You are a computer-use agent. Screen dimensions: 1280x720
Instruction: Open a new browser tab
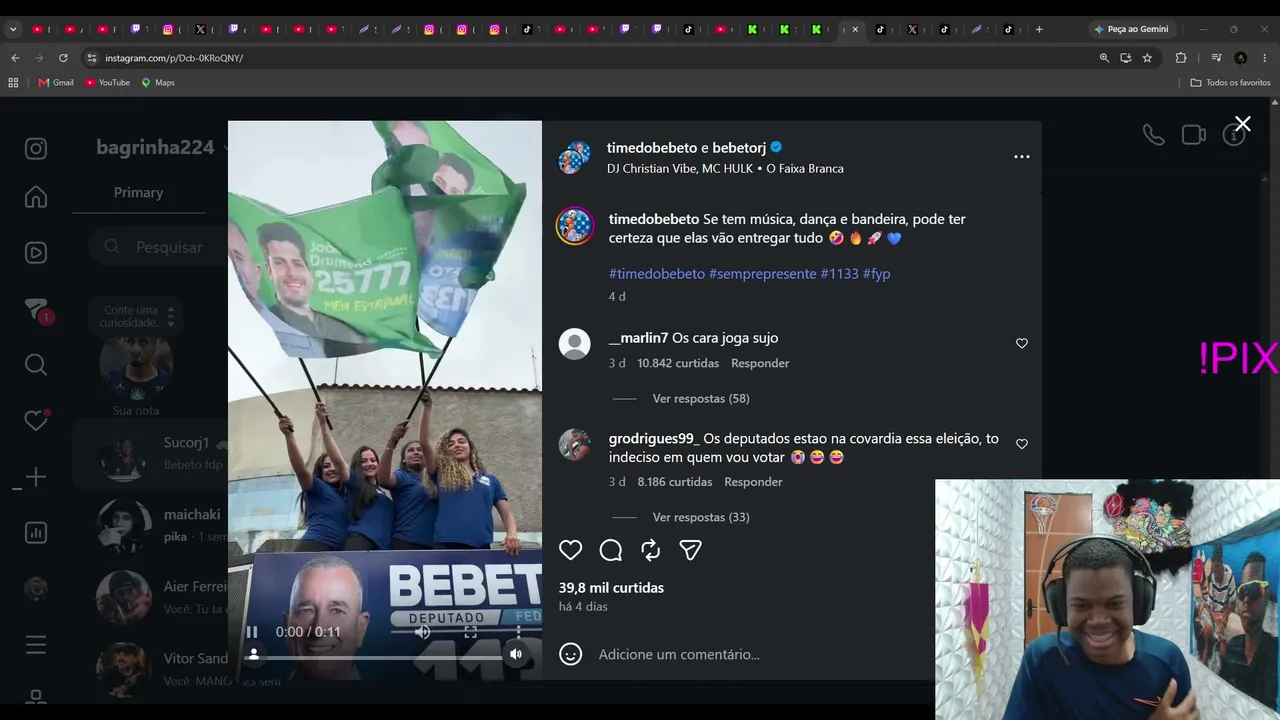[x=1039, y=29]
